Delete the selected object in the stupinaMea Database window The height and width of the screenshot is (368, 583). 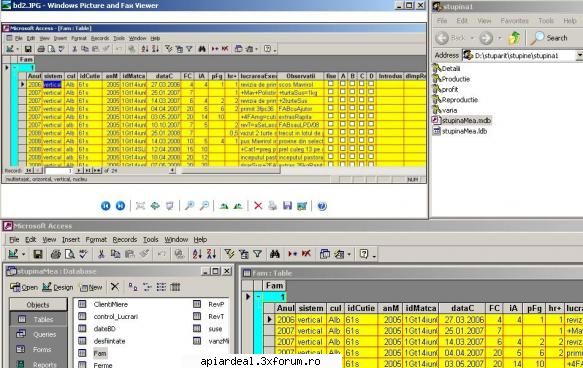[115, 287]
